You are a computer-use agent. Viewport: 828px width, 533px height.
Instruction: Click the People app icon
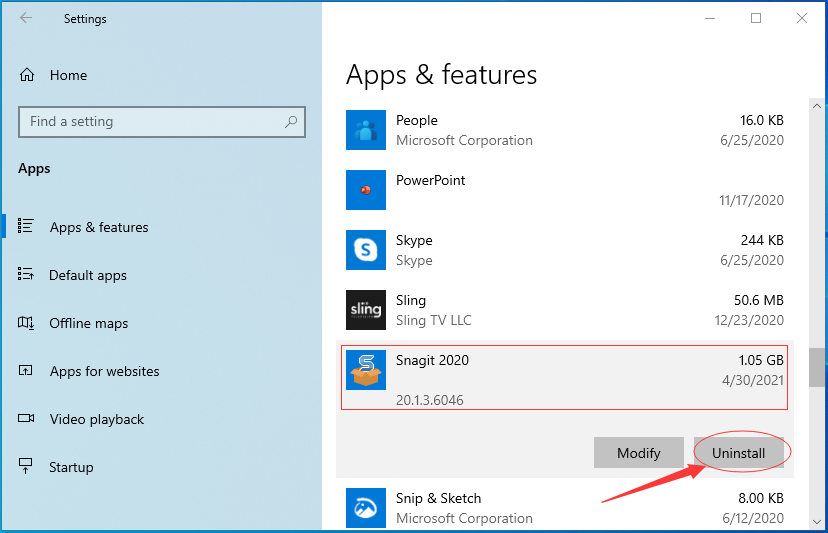tap(366, 130)
